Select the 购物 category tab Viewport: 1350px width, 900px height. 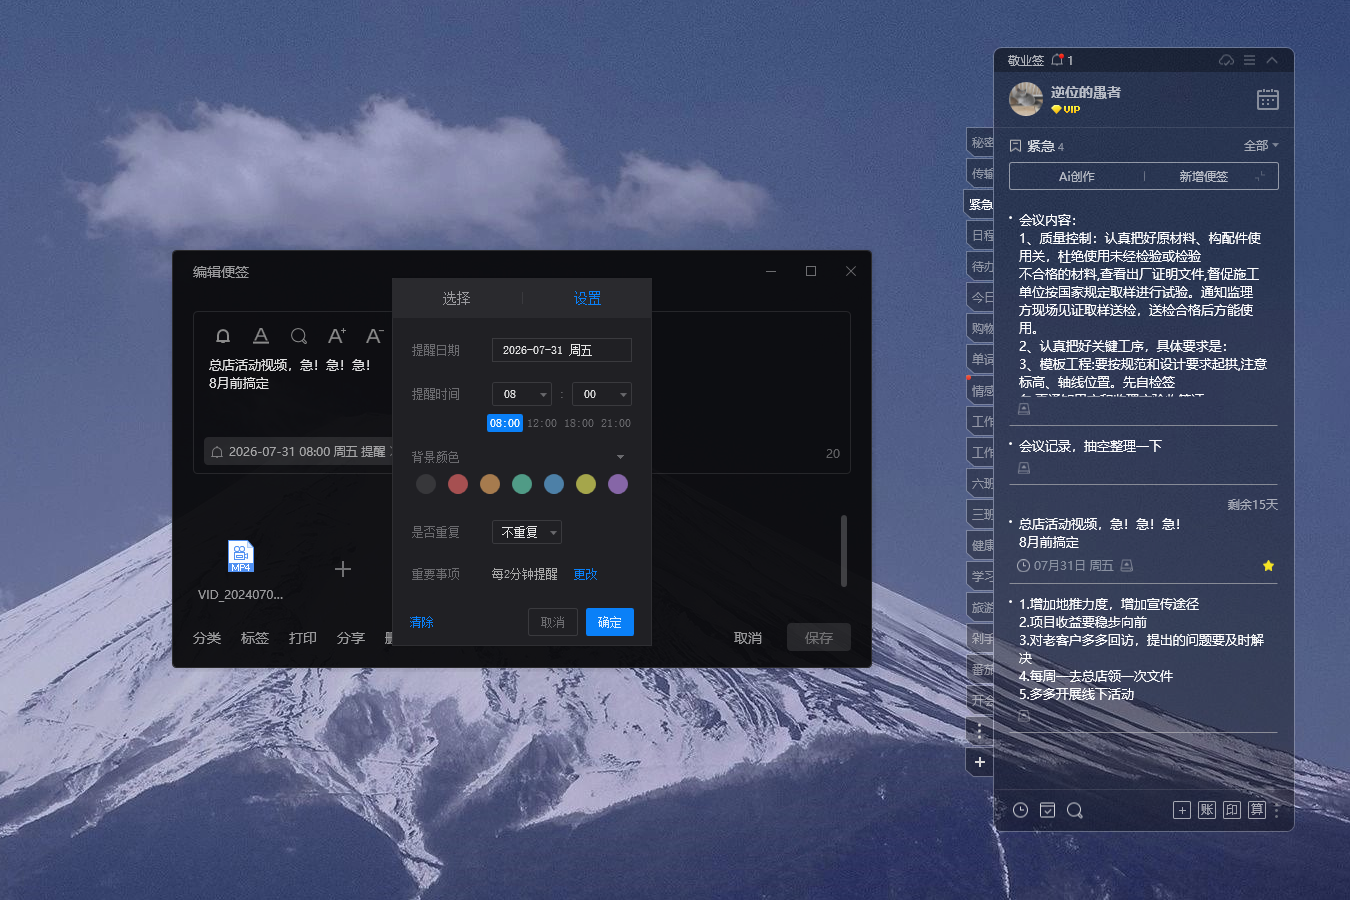click(x=981, y=328)
